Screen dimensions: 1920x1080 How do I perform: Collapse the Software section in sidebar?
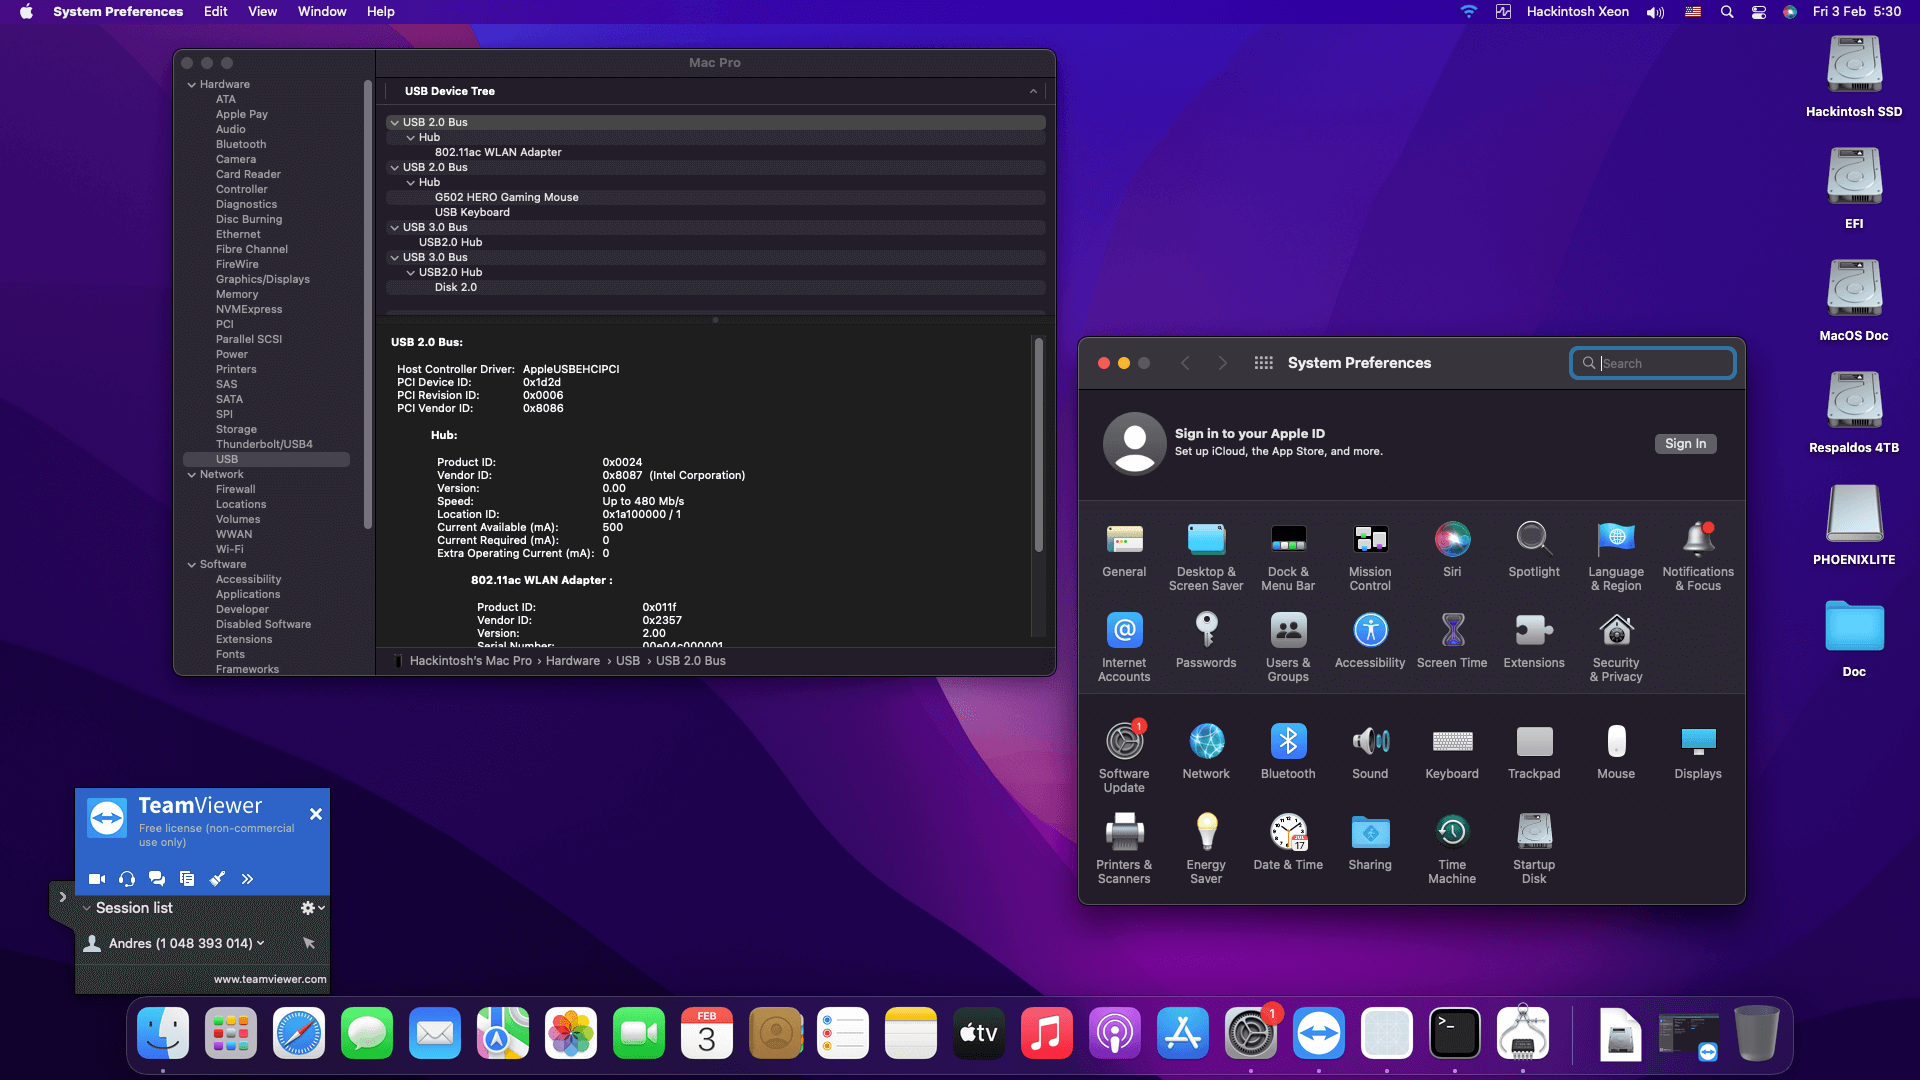pyautogui.click(x=192, y=565)
